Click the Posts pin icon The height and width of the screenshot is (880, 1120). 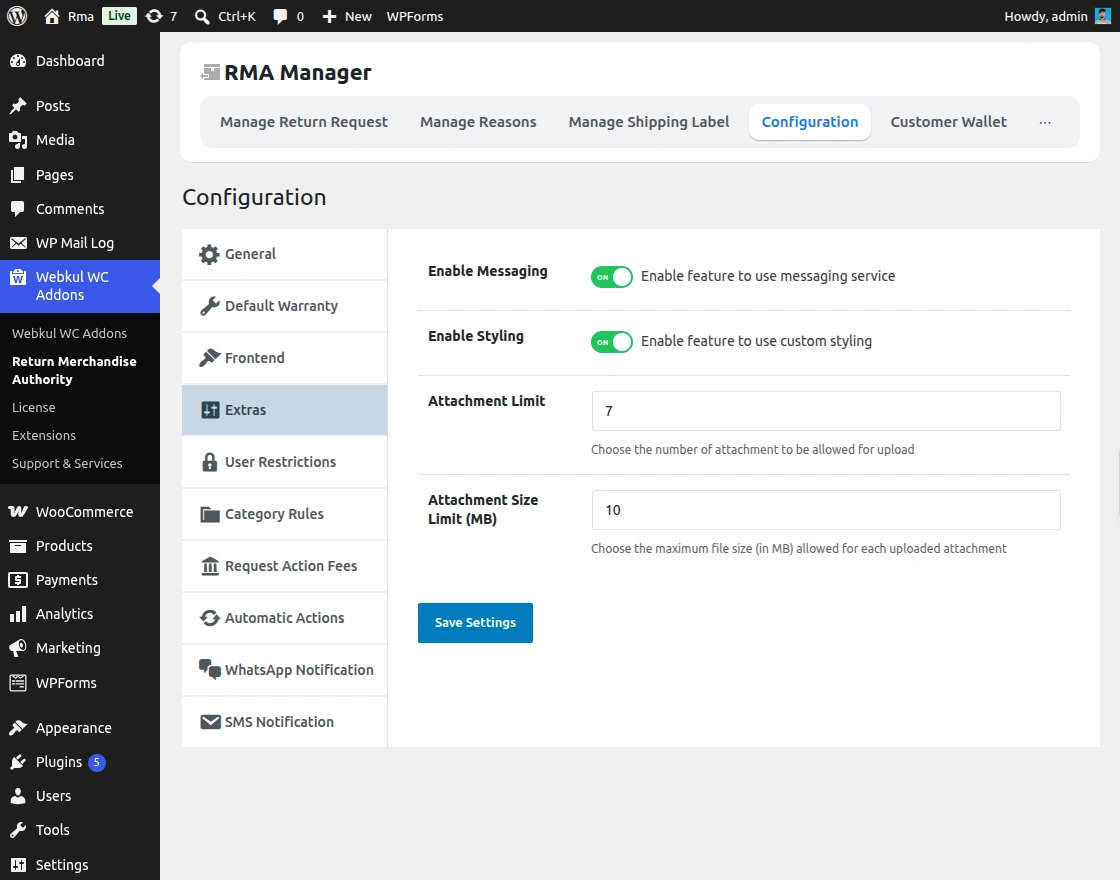[x=18, y=106]
